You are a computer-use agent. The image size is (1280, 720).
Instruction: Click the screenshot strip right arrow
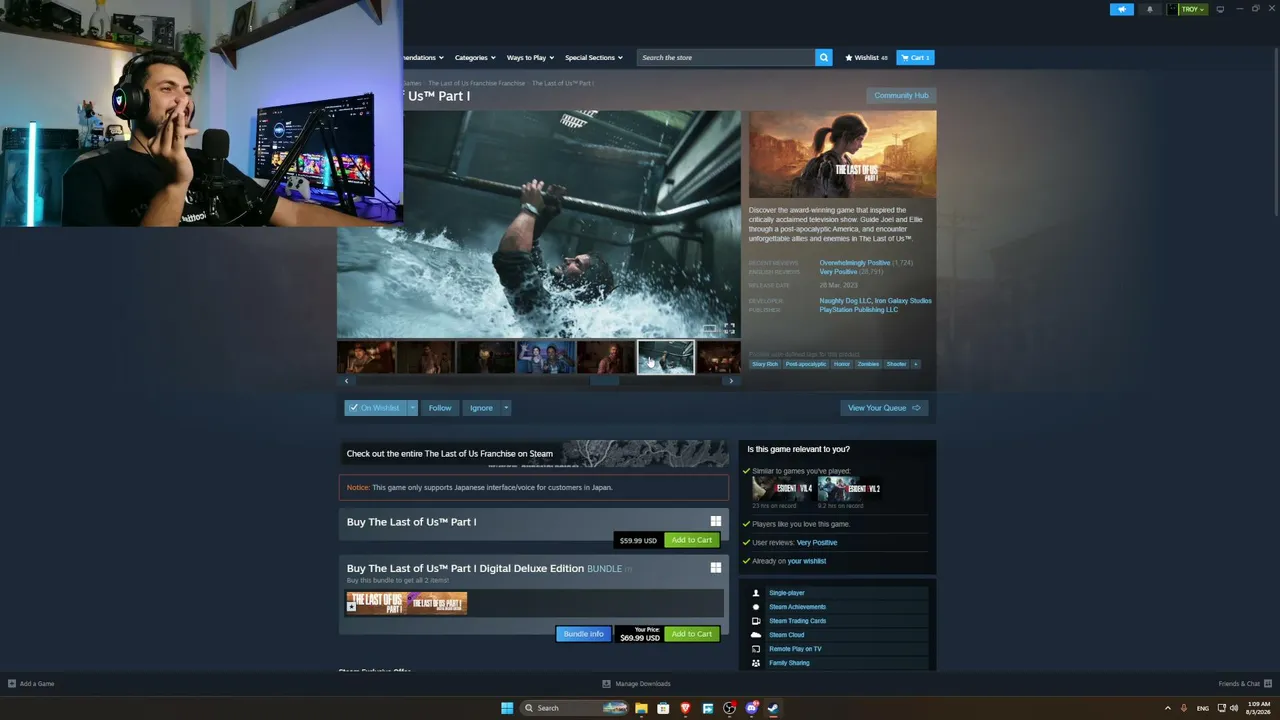tap(731, 381)
